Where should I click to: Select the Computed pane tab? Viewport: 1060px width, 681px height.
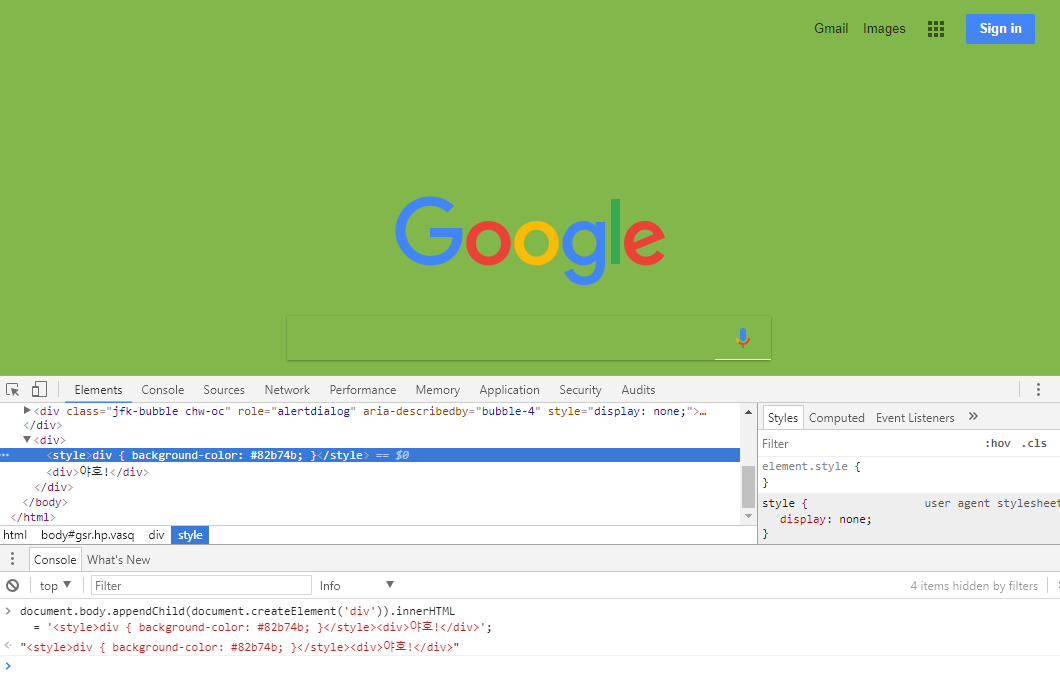pyautogui.click(x=837, y=418)
